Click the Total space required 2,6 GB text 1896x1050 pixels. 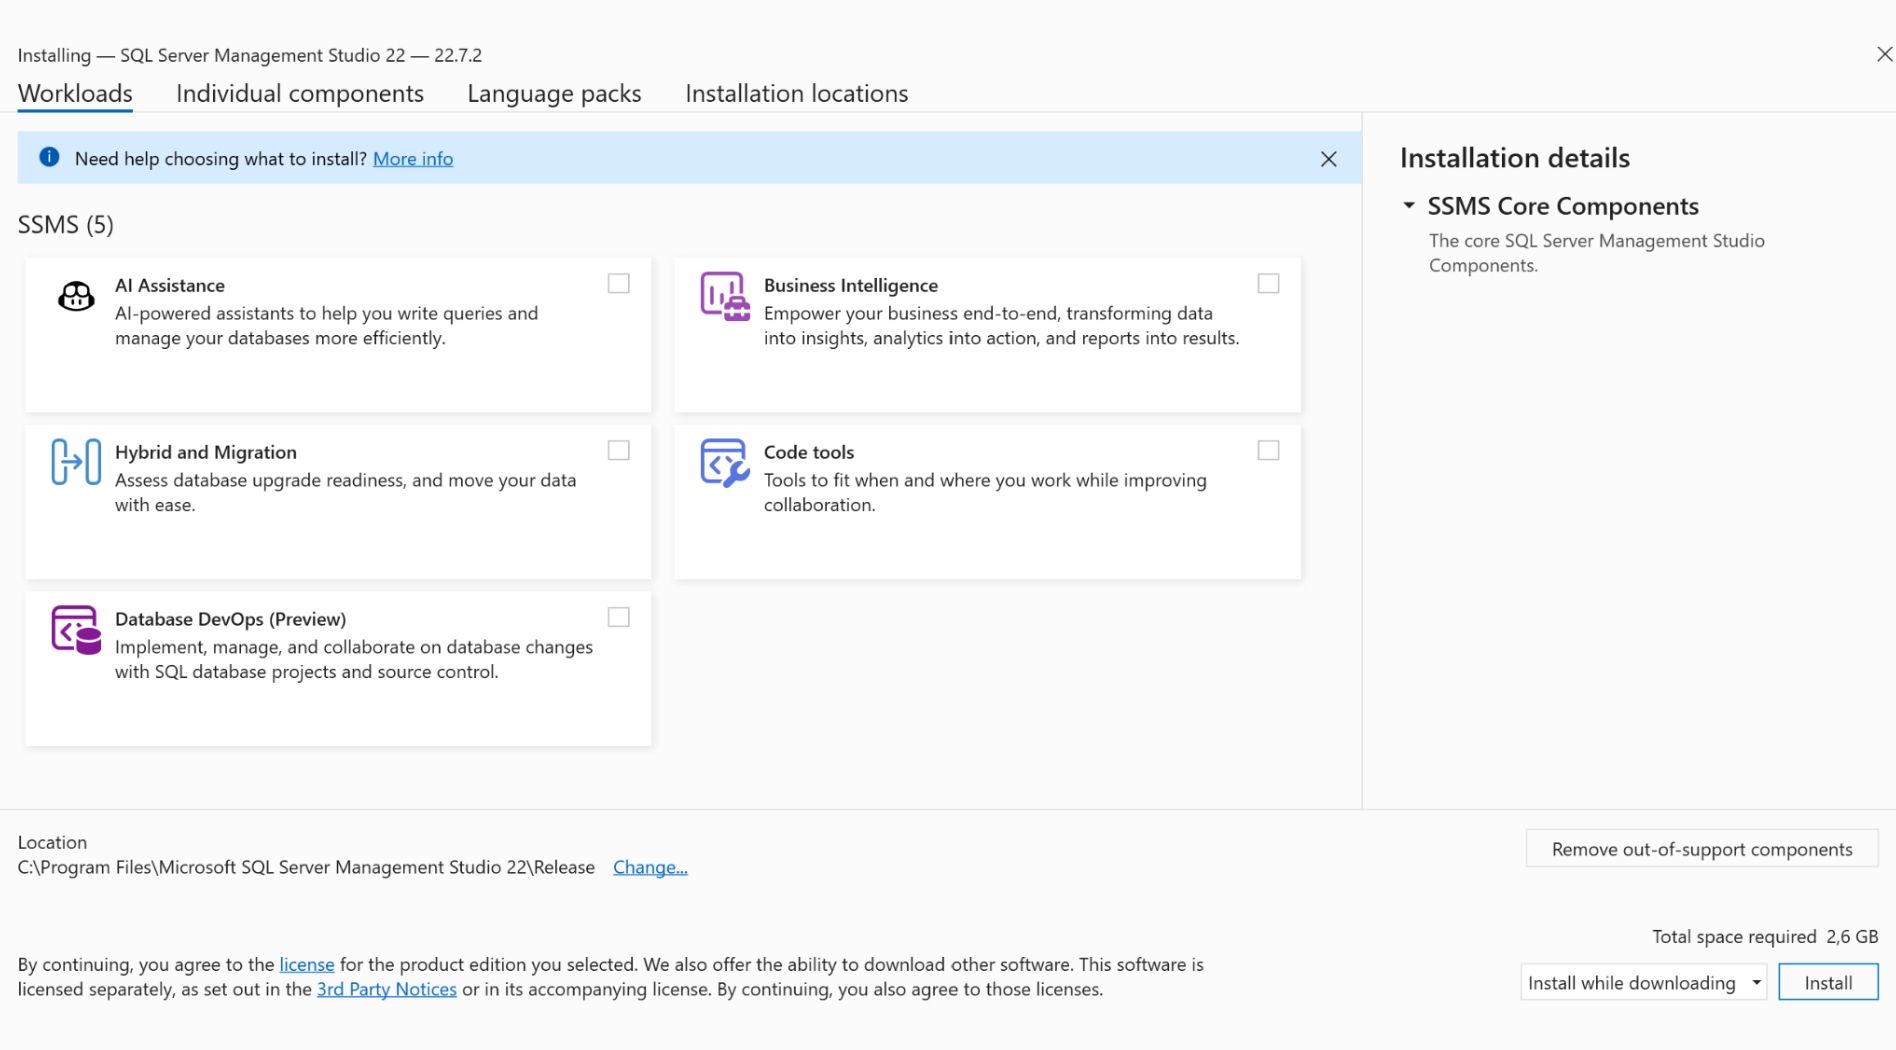[1765, 936]
